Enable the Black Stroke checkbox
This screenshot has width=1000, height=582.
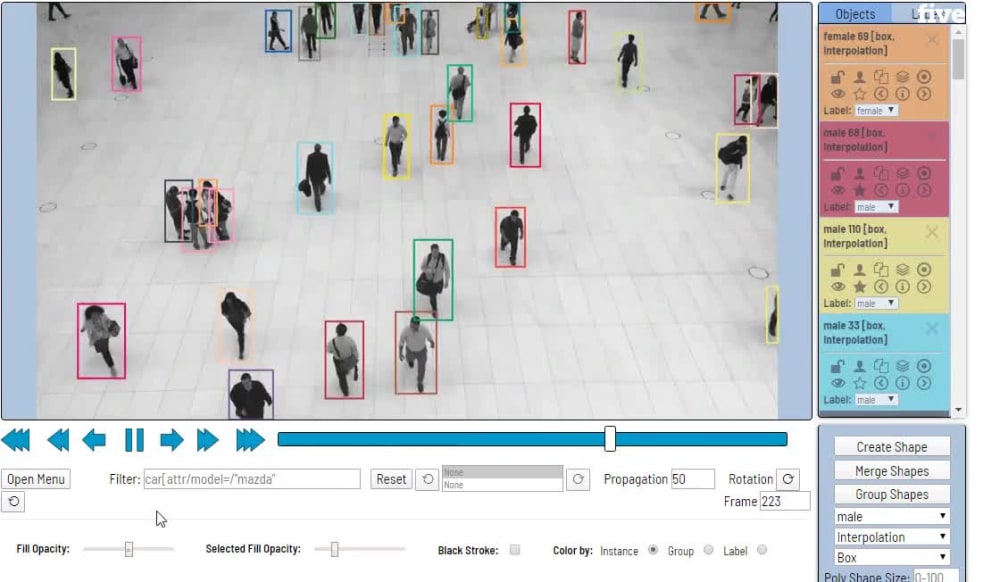click(x=514, y=550)
